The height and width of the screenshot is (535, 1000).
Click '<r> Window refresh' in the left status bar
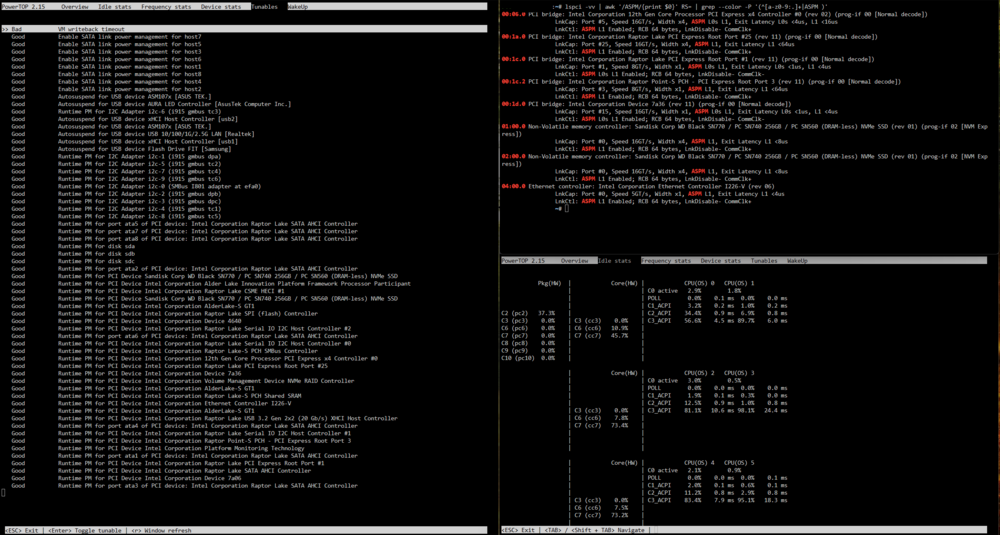coord(160,531)
